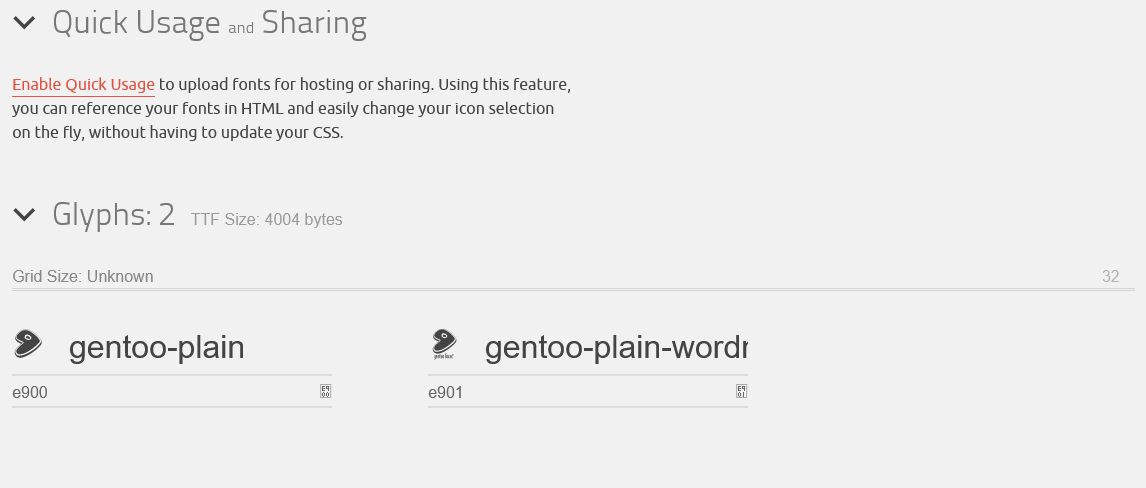Click the TTF Size: 4004 bytes text
This screenshot has width=1146, height=488.
[x=266, y=220]
